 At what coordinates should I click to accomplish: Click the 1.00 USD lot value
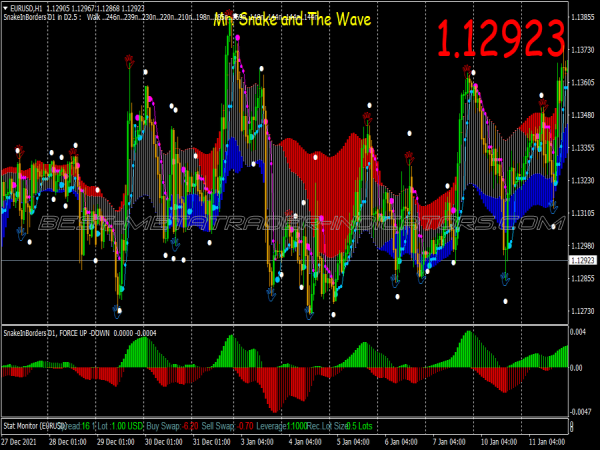coord(127,426)
